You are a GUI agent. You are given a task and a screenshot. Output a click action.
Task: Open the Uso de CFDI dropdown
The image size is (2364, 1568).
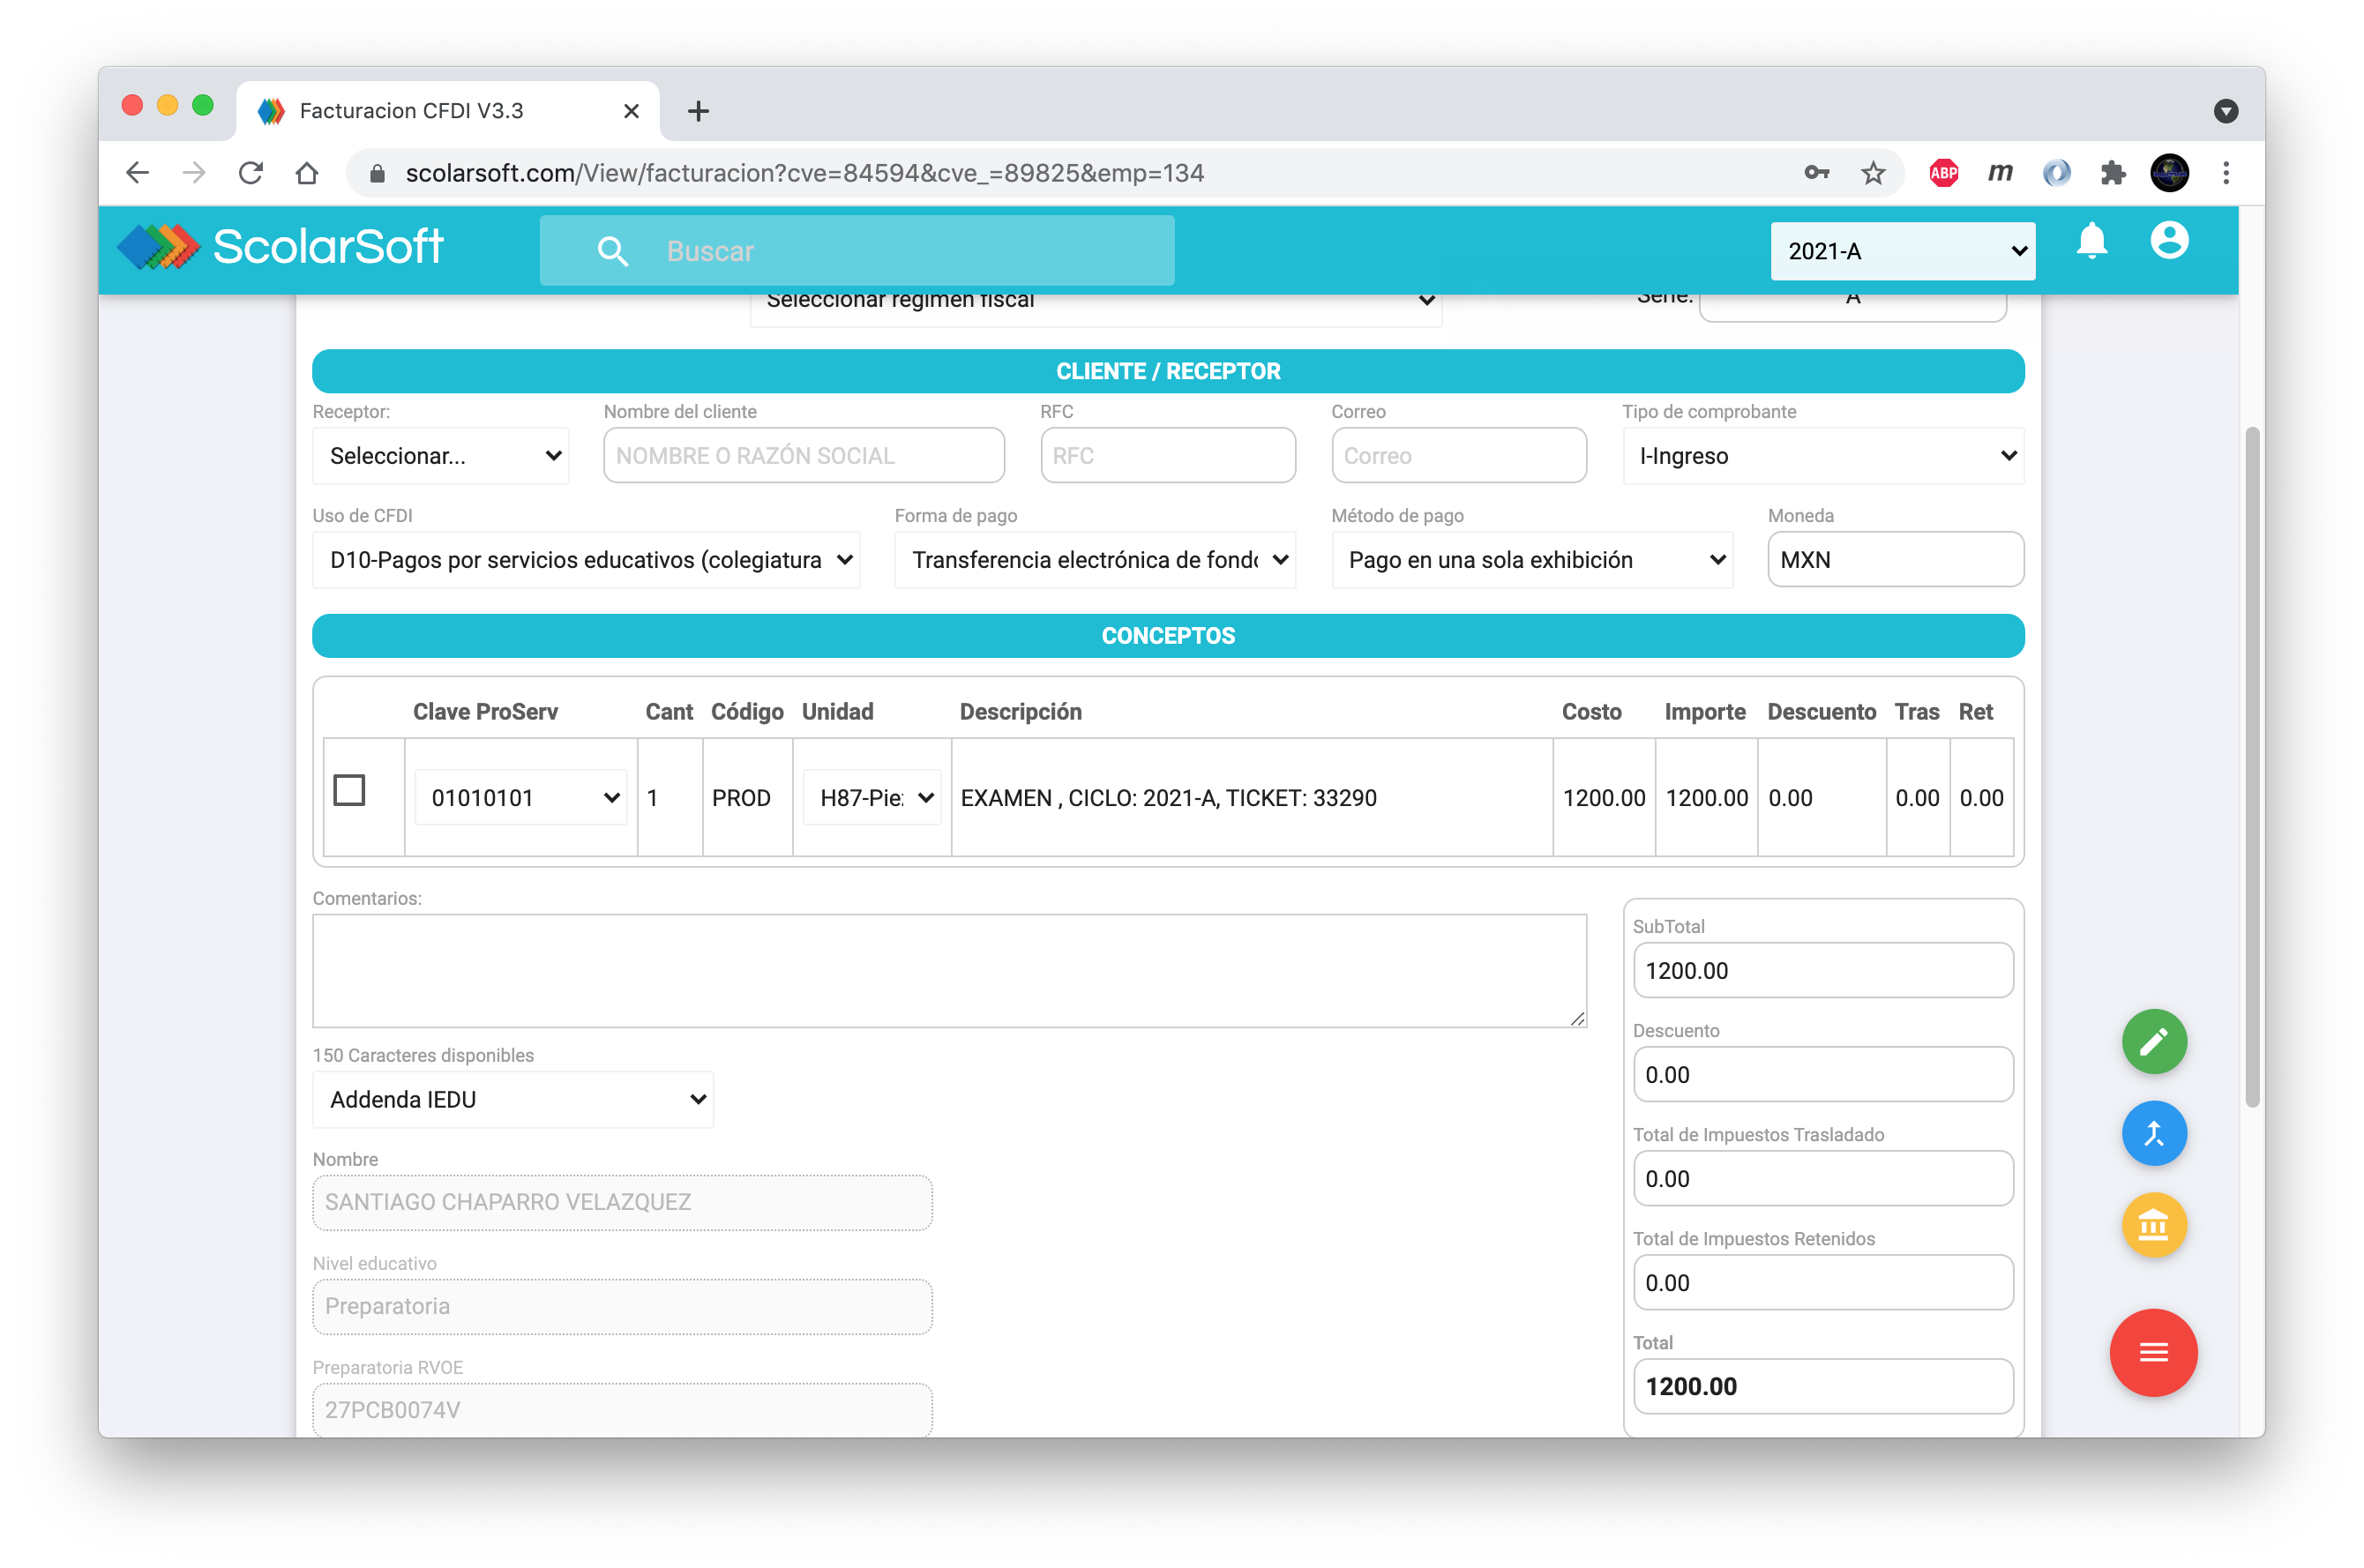(x=586, y=560)
